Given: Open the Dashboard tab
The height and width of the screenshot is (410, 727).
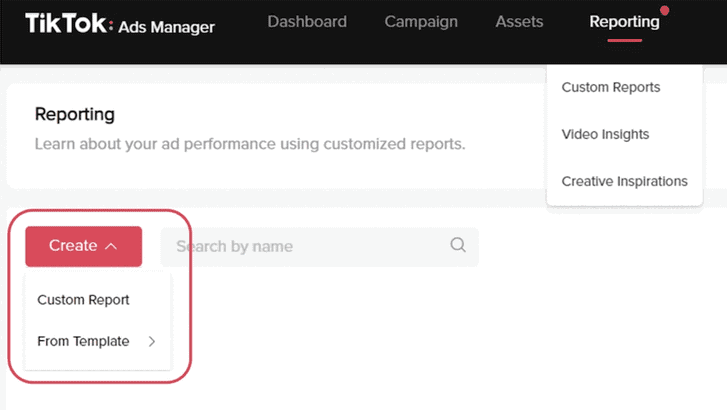Looking at the screenshot, I should [x=307, y=22].
